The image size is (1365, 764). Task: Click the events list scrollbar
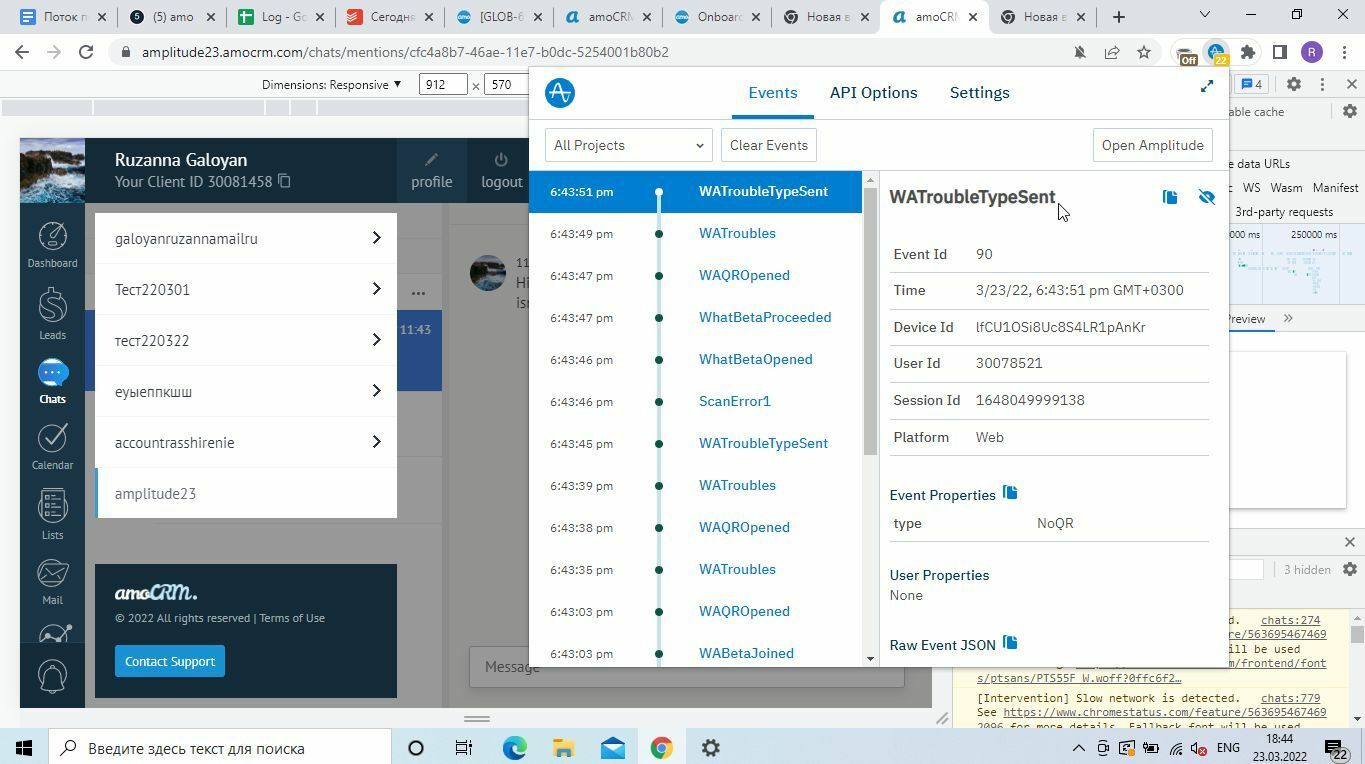pos(870,320)
